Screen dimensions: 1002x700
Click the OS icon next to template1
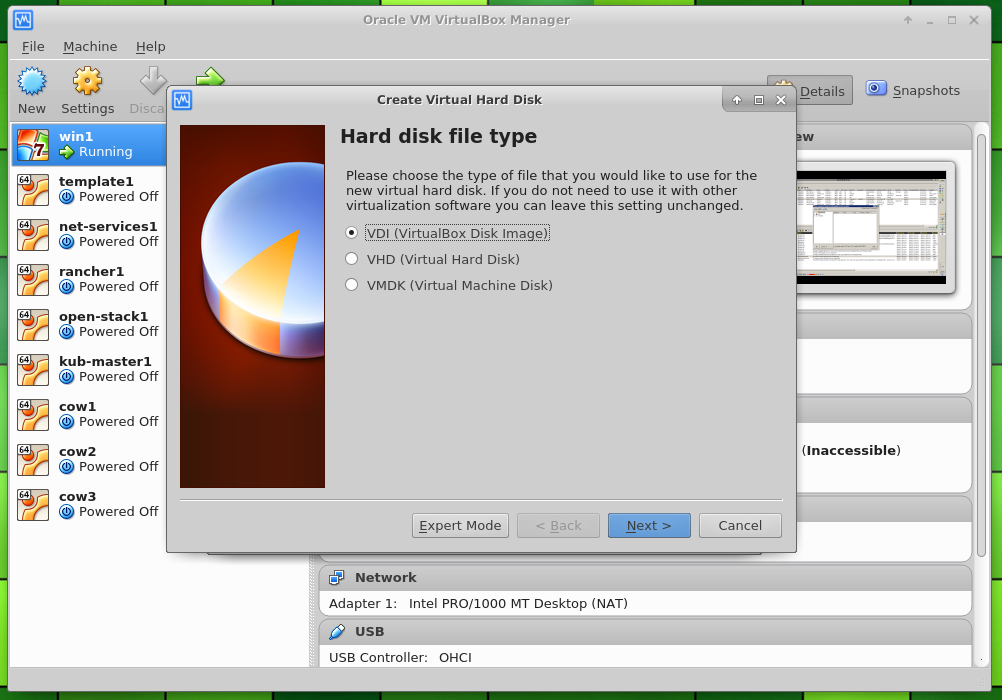pos(33,190)
